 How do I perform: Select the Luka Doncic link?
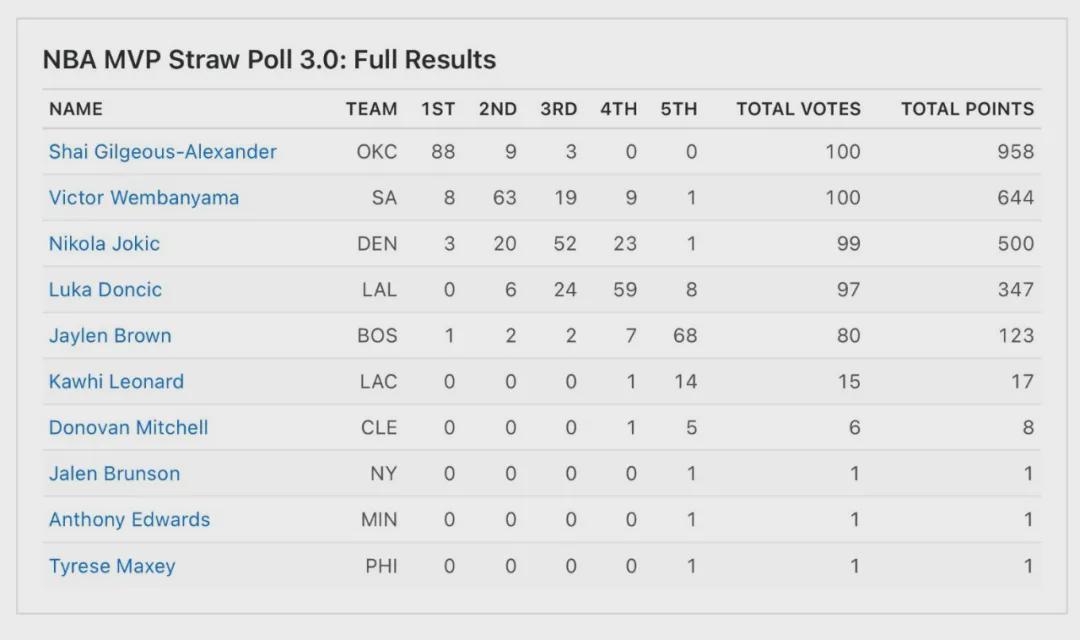pos(105,290)
